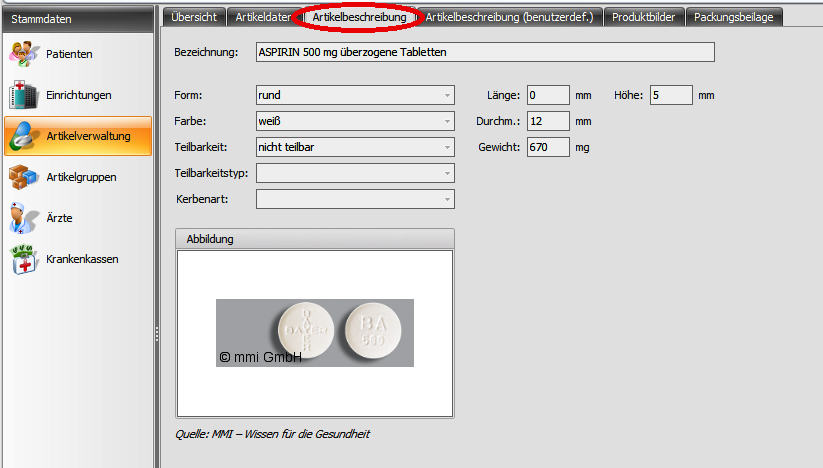This screenshot has height=468, width=823.
Task: Open the empty Teilbarkeitstyp dropdown
Action: (x=355, y=173)
